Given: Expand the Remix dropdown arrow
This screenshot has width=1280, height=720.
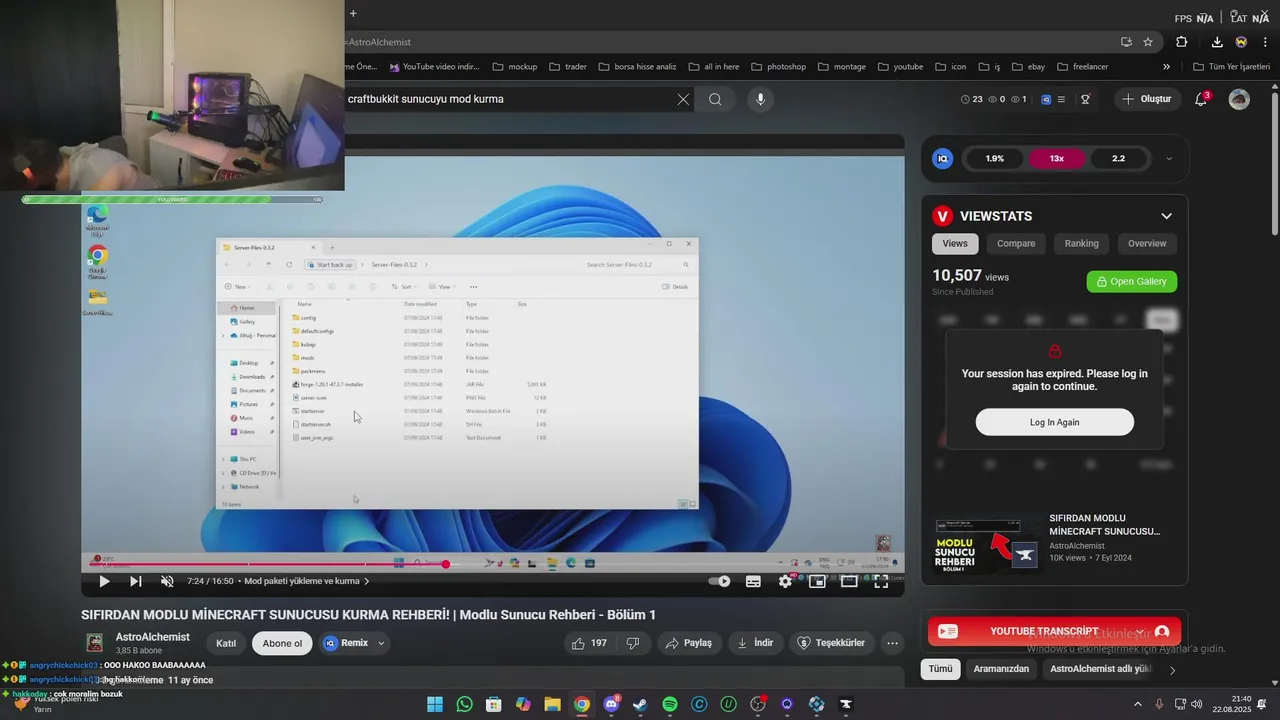Looking at the screenshot, I should pyautogui.click(x=381, y=643).
